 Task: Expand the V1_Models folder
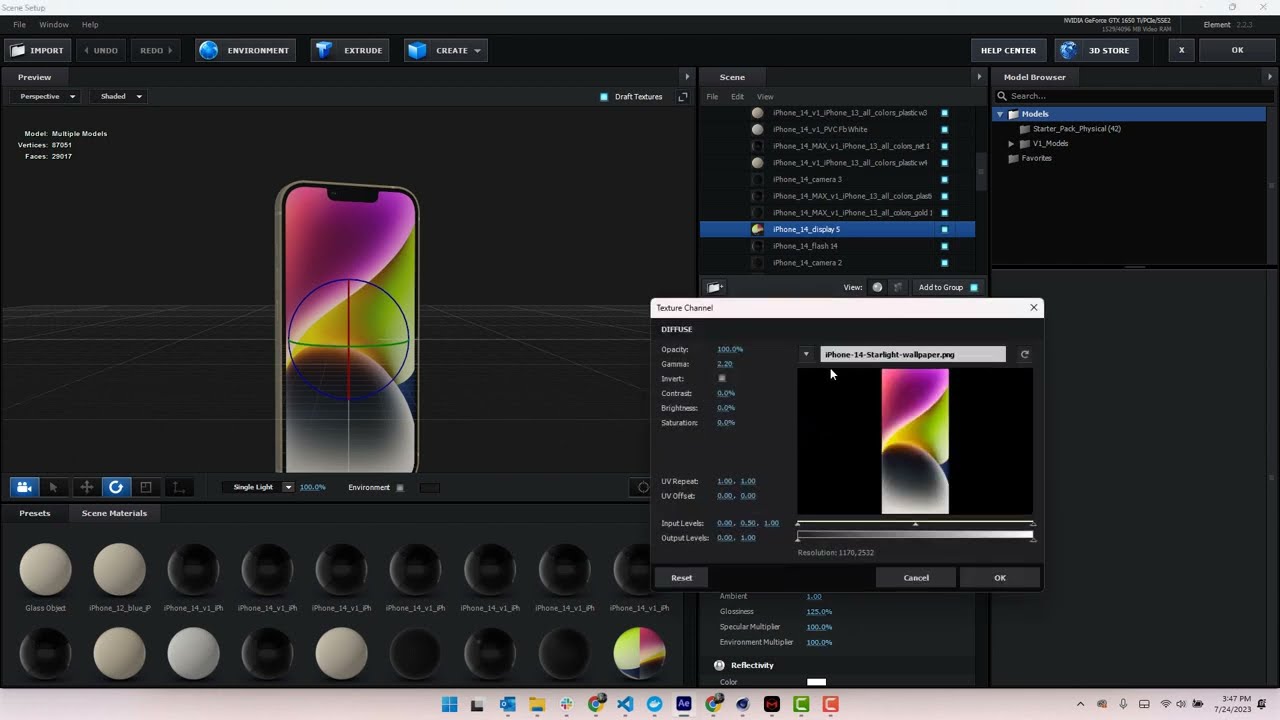coord(1011,144)
